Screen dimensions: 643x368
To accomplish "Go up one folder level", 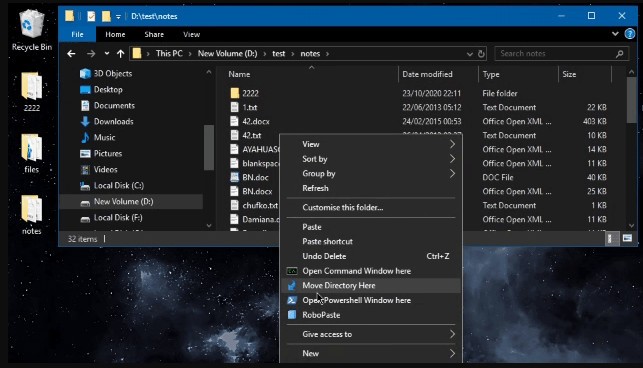I will click(x=120, y=54).
